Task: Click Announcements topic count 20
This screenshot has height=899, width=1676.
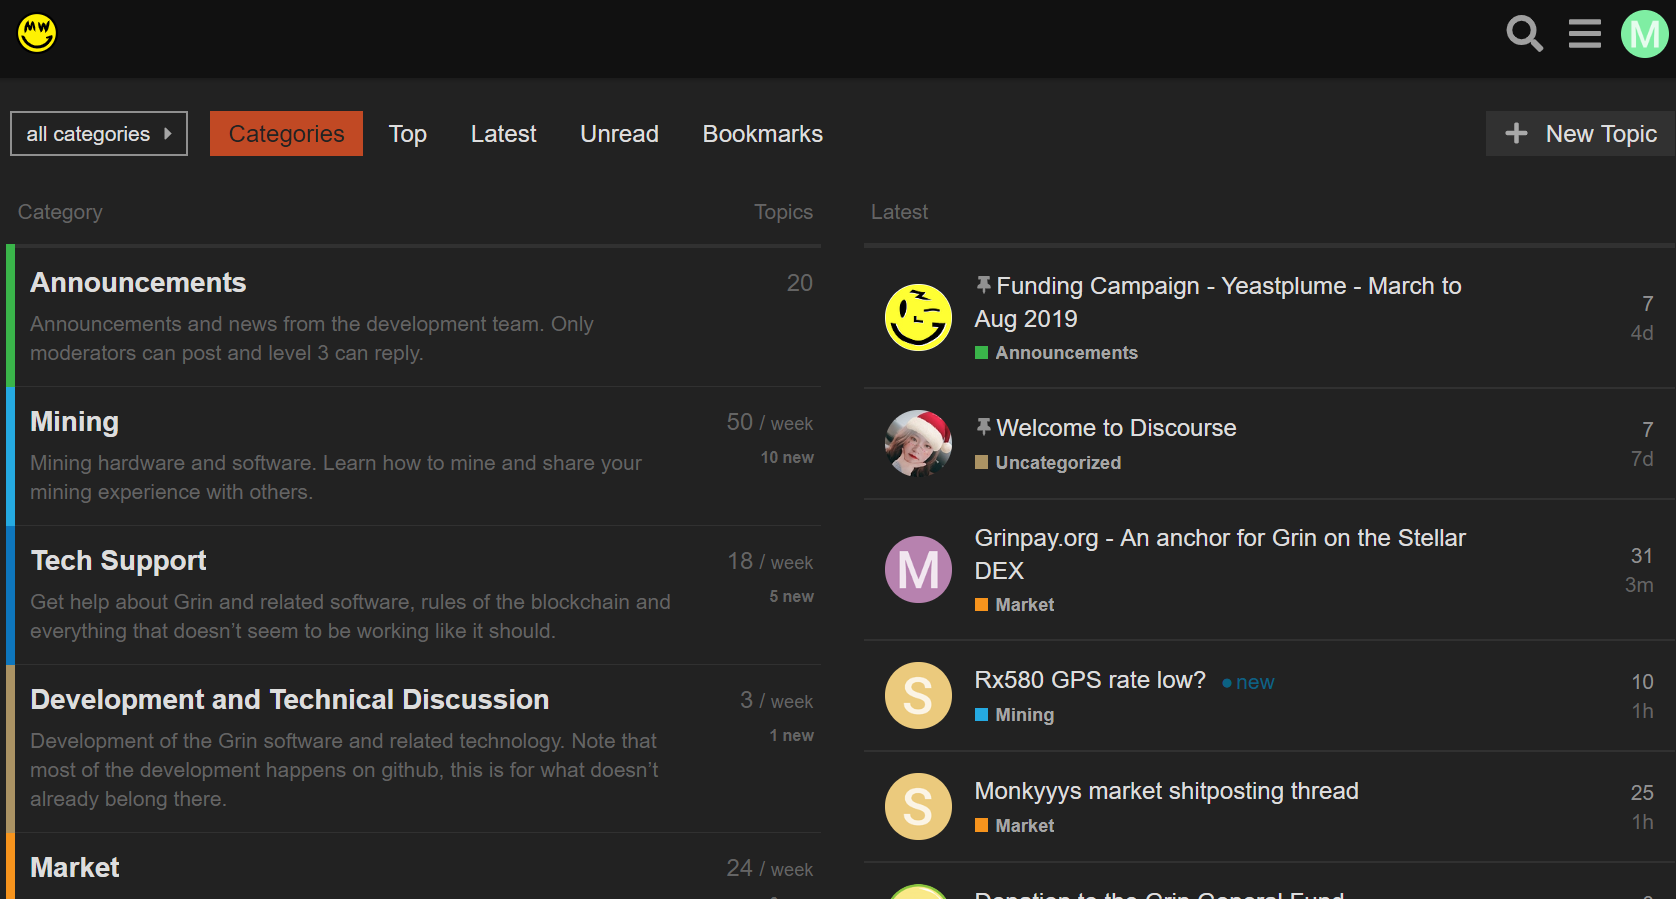Action: click(x=800, y=283)
